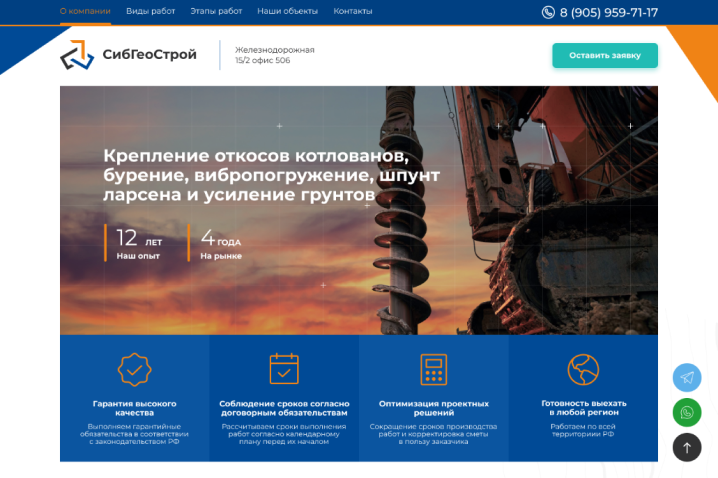Click the Гарантия высокого качества heading
Screen dimensions: 718x478
coord(134,408)
